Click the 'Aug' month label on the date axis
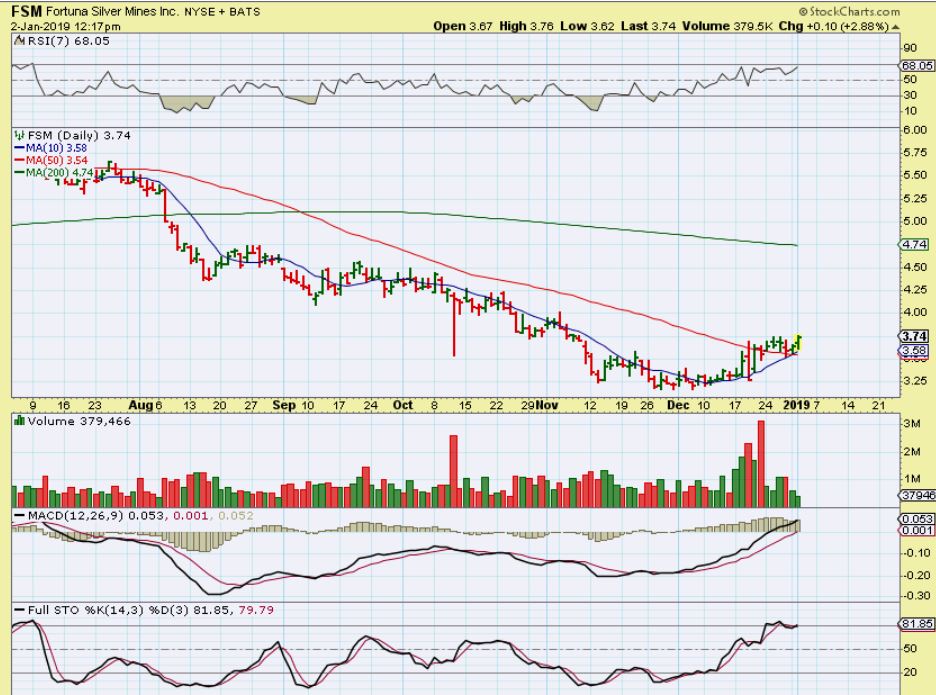 click(141, 405)
